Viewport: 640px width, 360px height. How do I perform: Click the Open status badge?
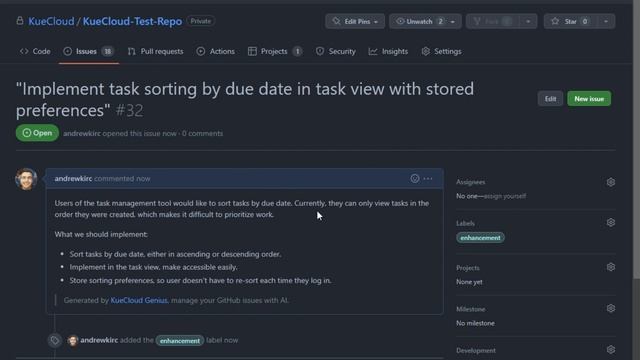pyautogui.click(x=37, y=133)
